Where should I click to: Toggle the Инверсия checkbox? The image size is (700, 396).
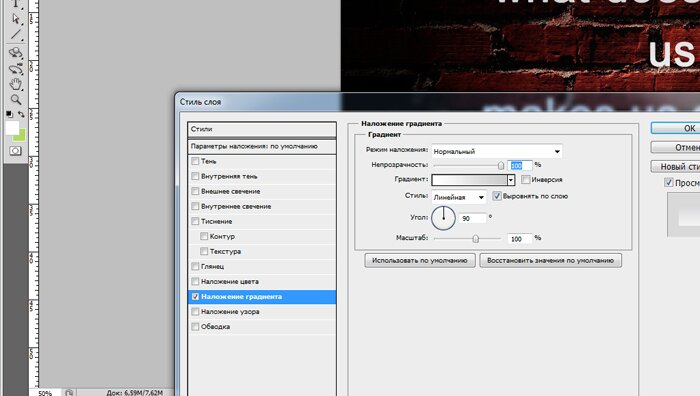coord(526,179)
